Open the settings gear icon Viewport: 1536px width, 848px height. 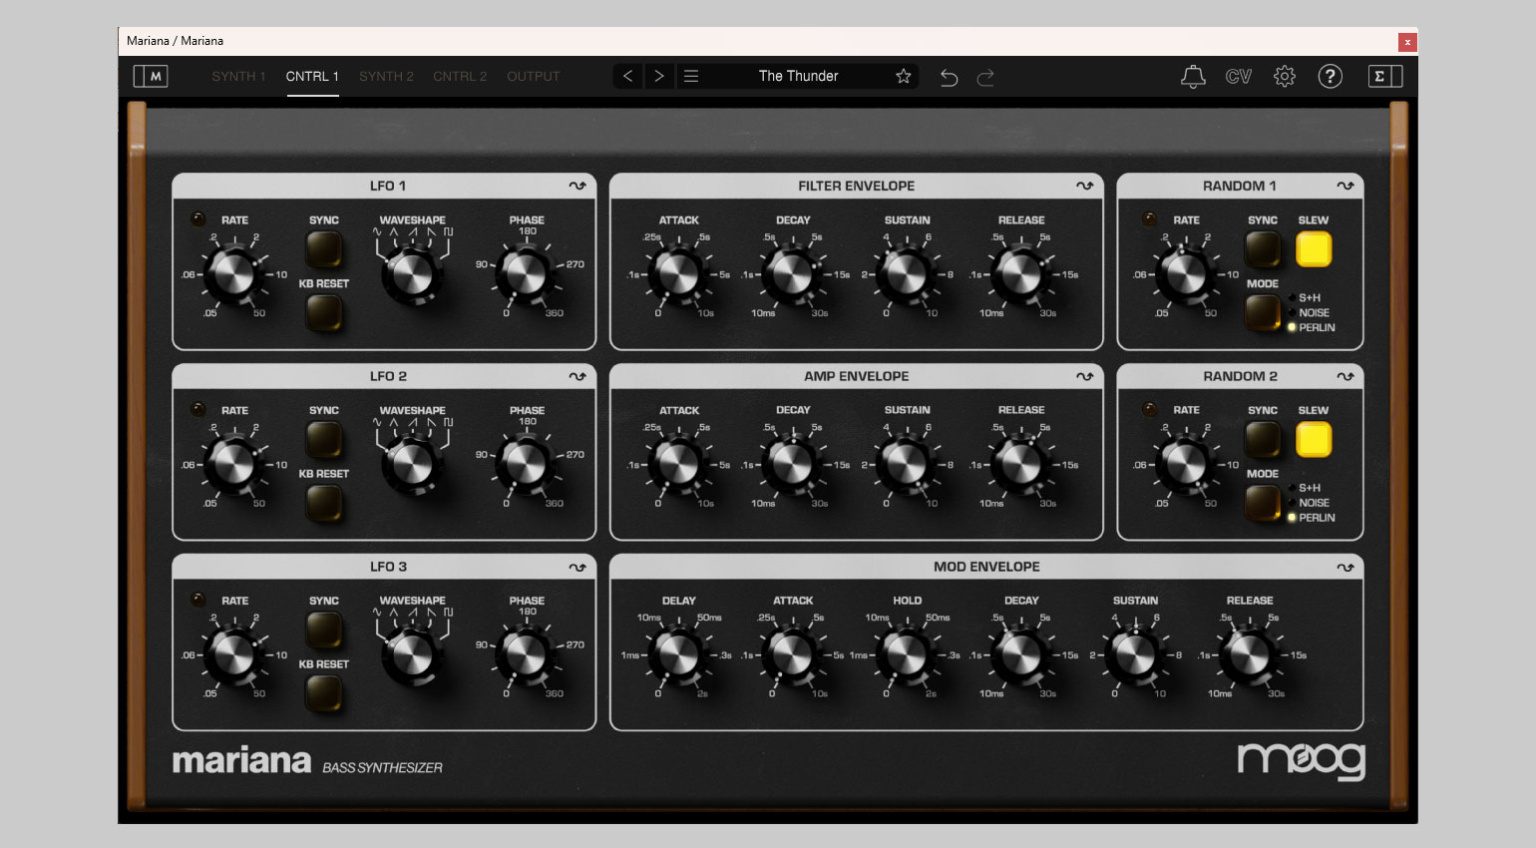click(1285, 76)
